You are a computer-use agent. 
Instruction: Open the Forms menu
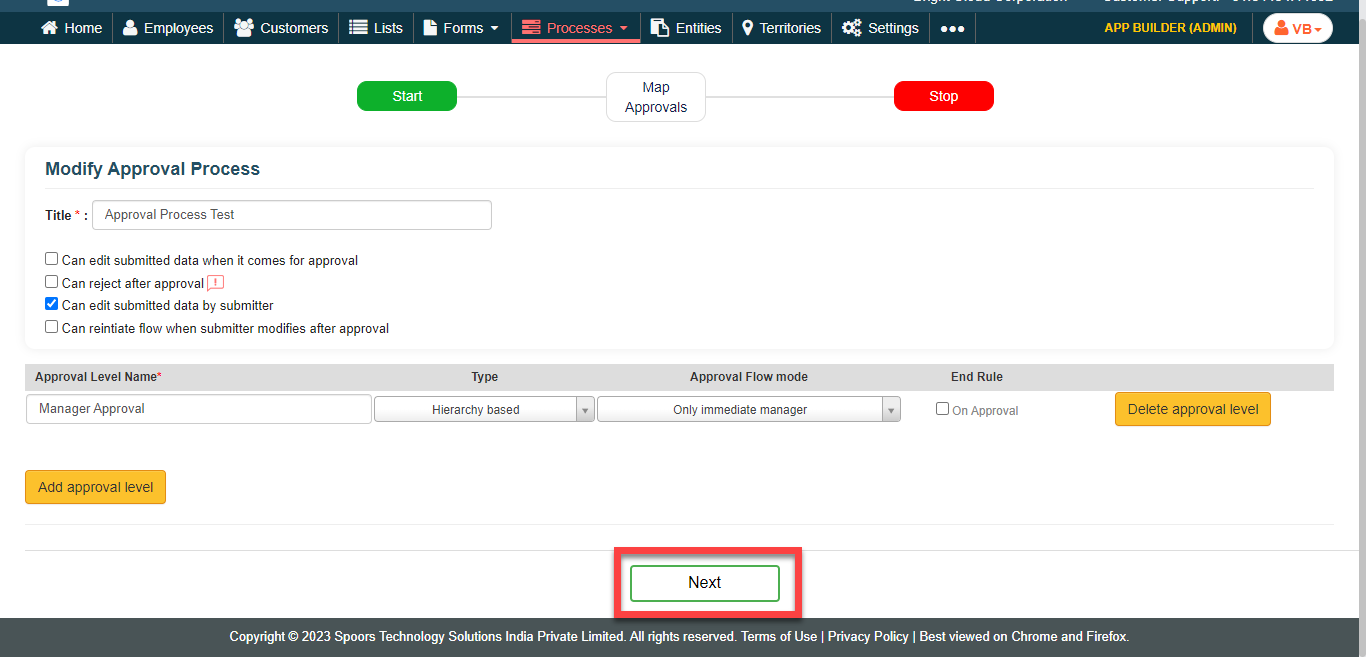[461, 28]
